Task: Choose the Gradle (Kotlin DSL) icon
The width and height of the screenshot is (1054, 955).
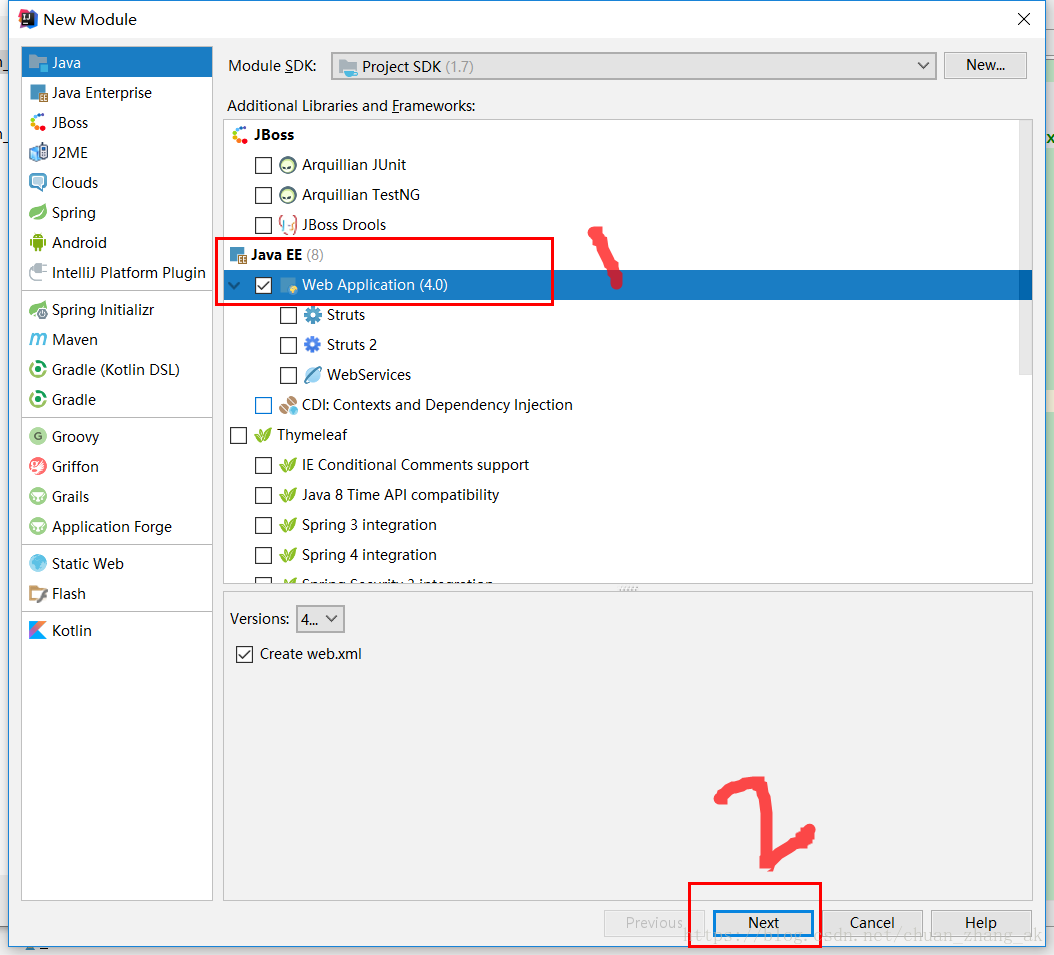Action: 38,370
